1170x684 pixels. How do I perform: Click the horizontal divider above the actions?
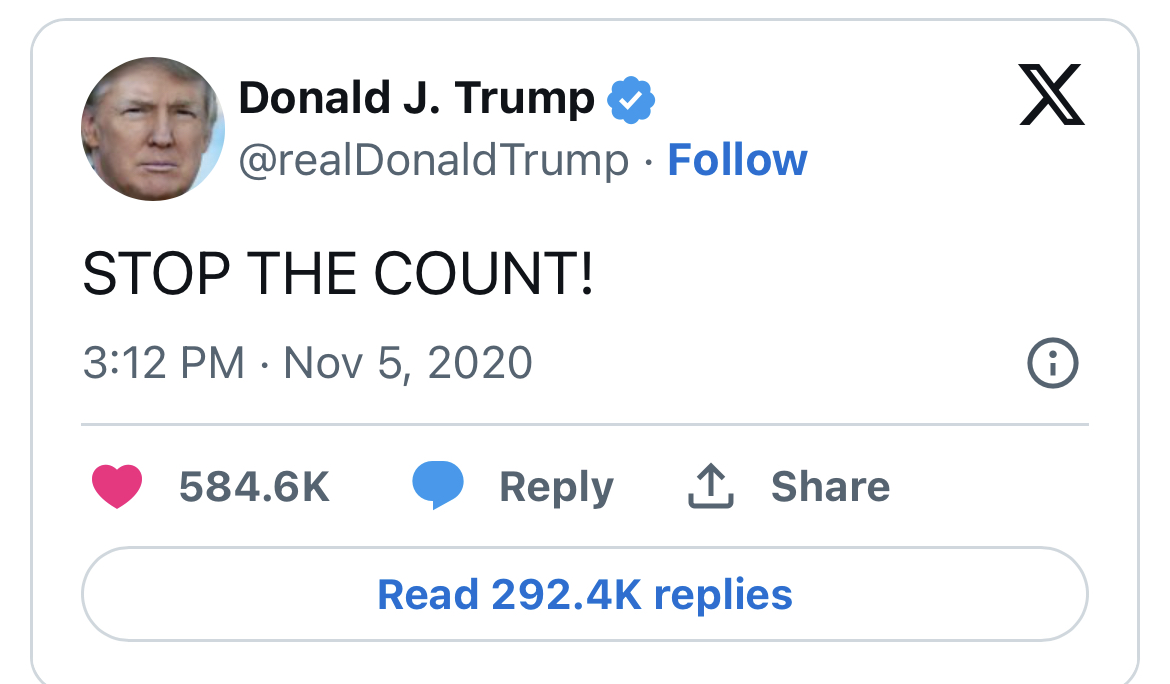click(x=585, y=425)
